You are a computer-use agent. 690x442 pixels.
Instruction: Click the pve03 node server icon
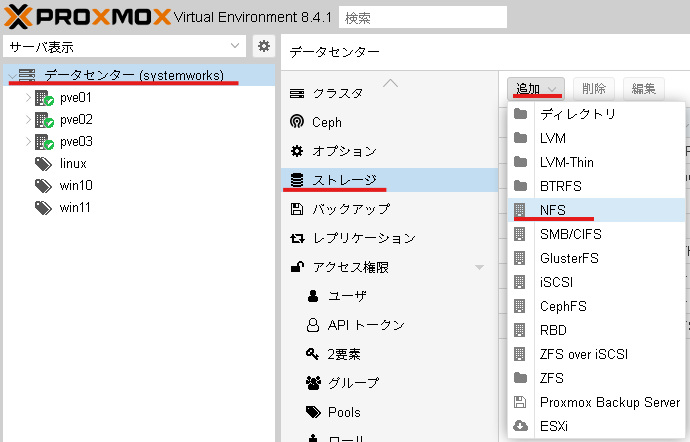coord(44,142)
